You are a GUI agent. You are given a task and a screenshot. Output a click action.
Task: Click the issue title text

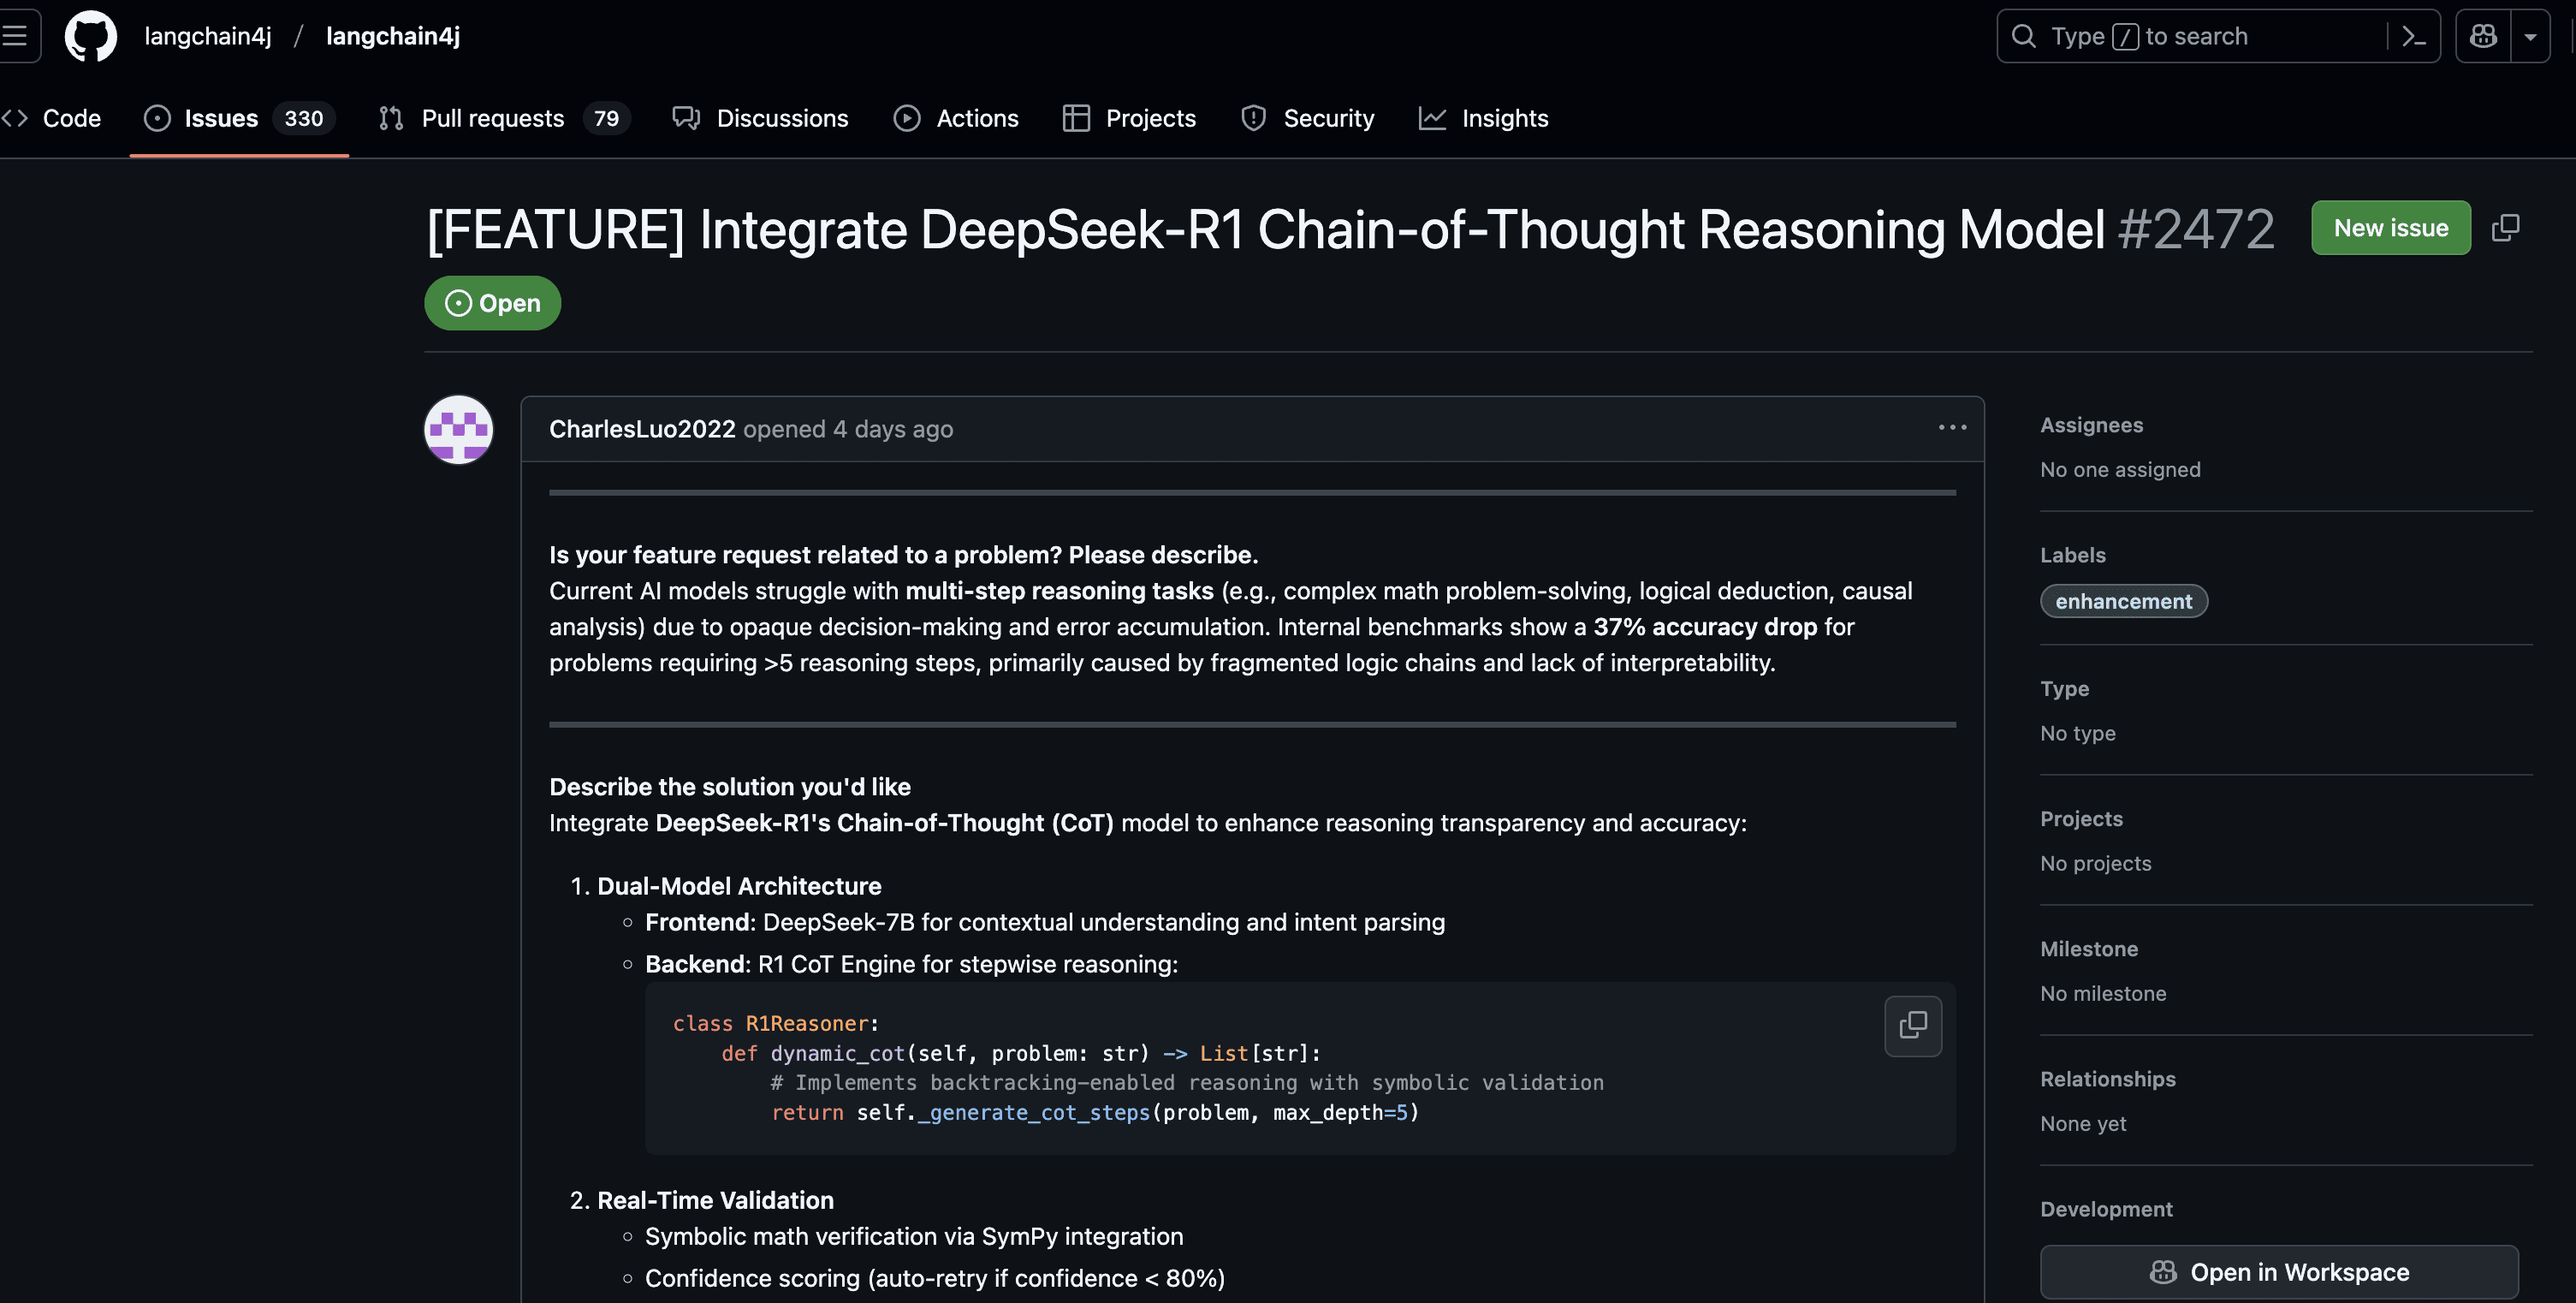click(1266, 229)
